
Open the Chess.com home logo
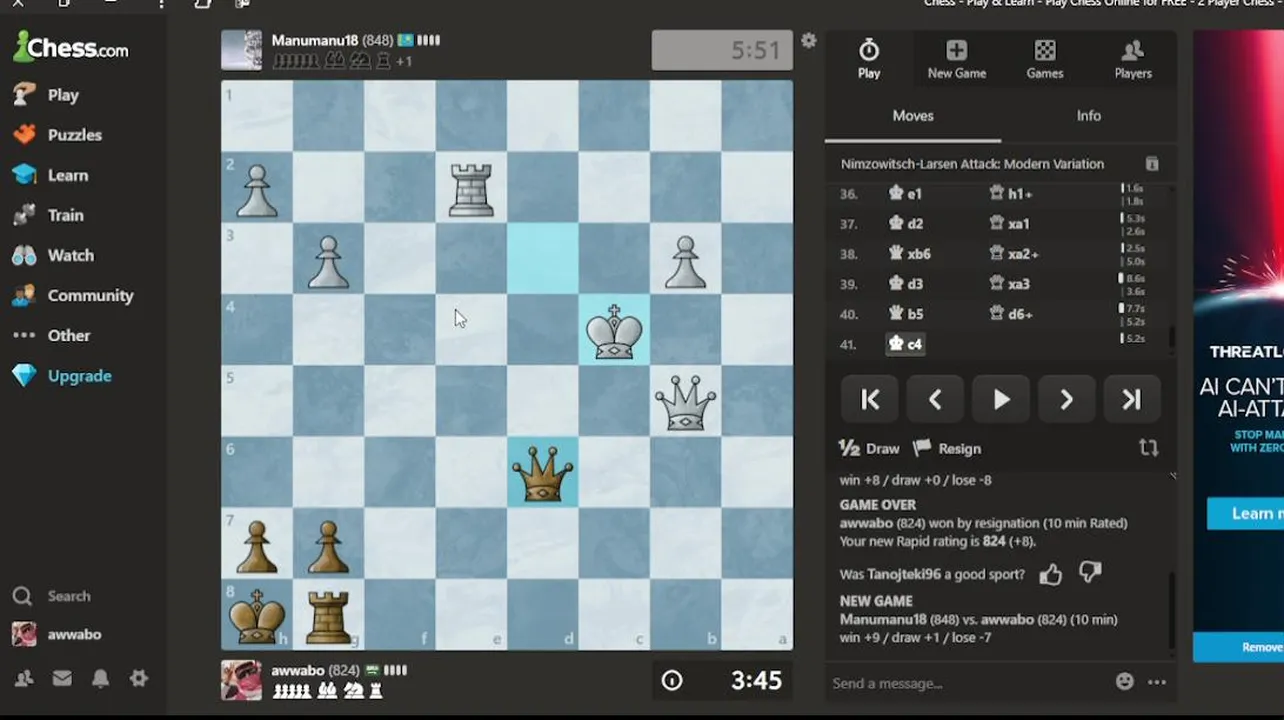70,47
